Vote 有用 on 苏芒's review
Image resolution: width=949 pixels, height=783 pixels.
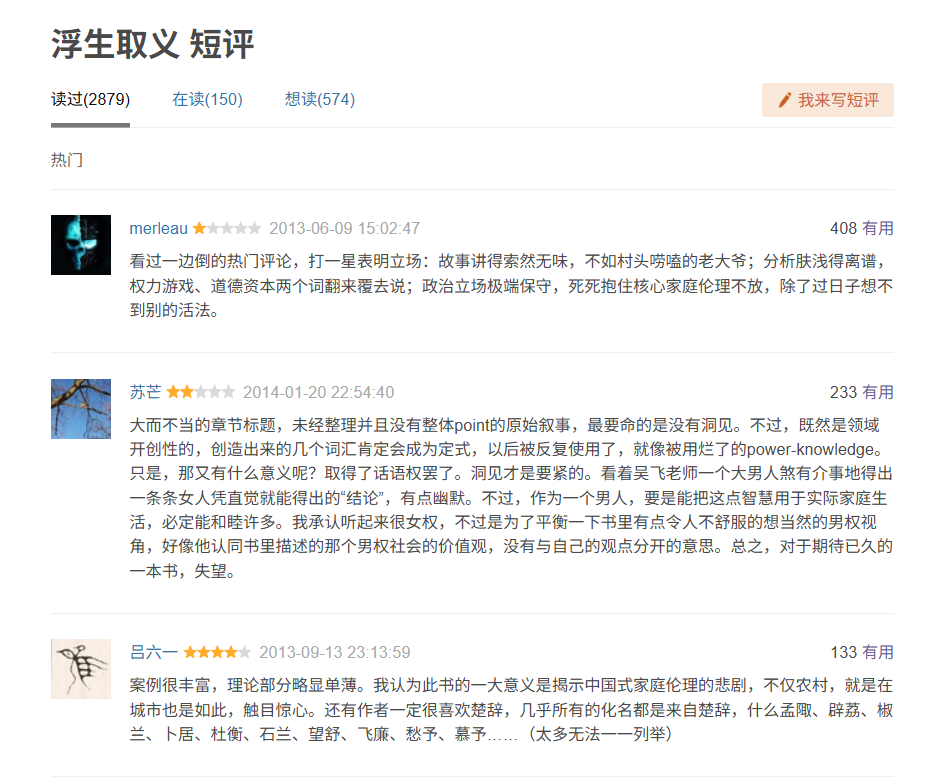click(878, 392)
